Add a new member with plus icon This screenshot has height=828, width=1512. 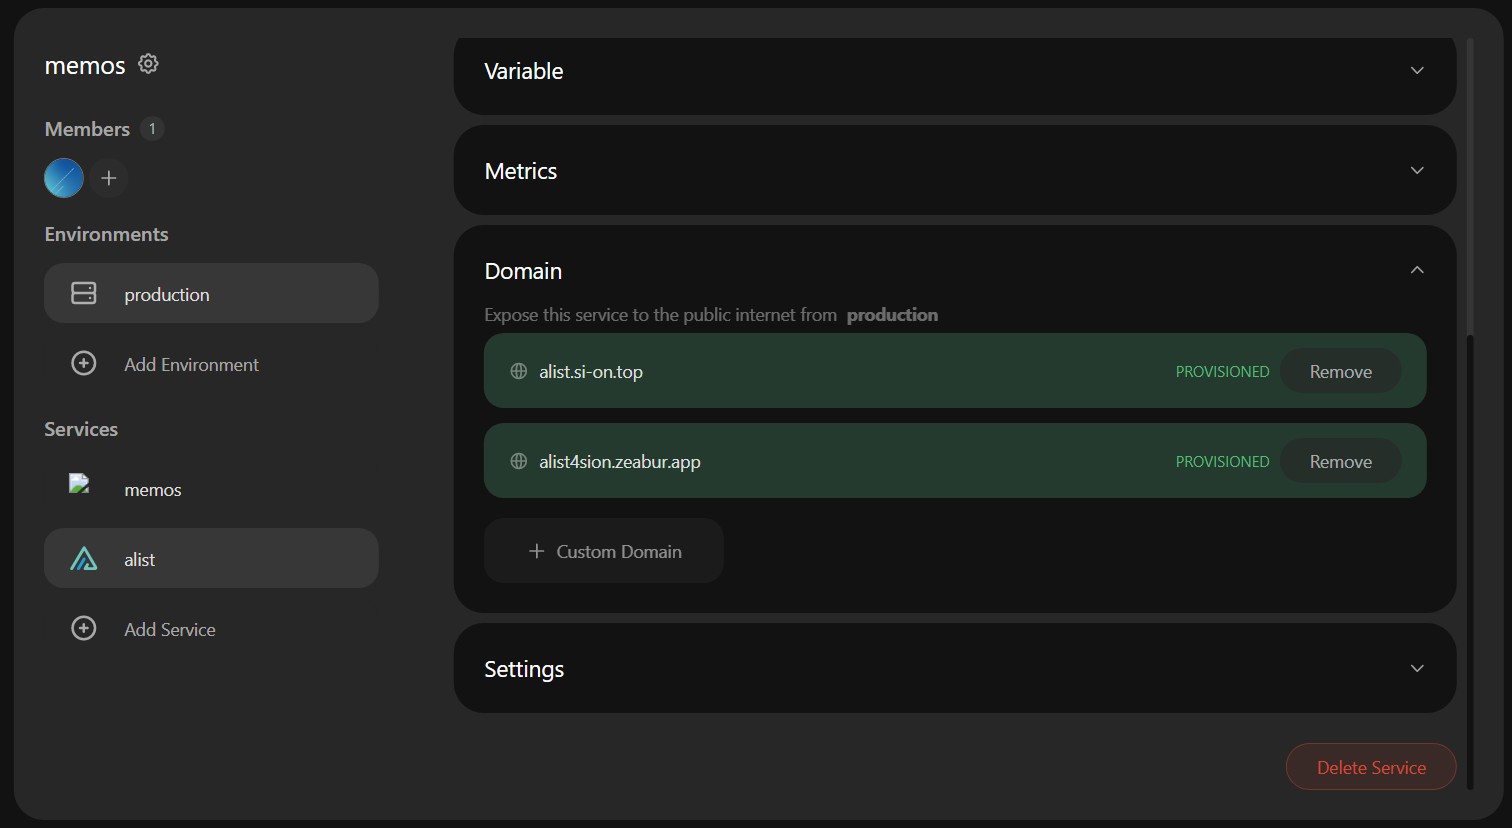(109, 178)
